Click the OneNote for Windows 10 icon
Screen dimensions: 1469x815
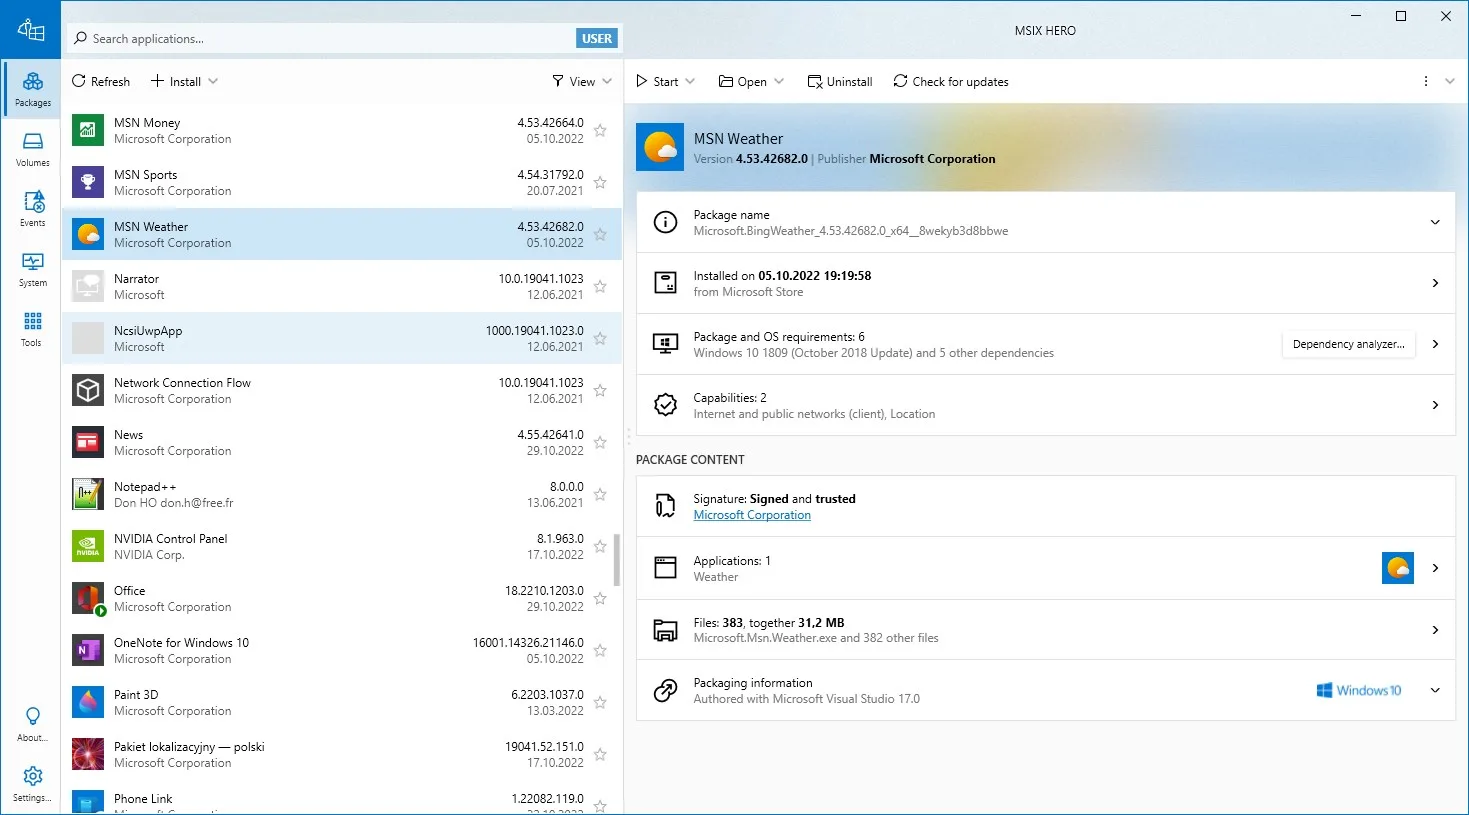coord(88,650)
